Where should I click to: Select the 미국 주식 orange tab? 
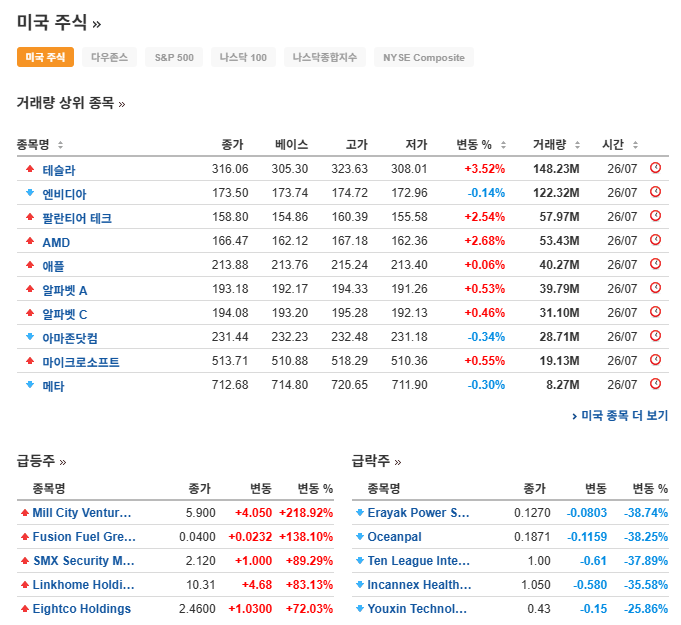point(45,57)
